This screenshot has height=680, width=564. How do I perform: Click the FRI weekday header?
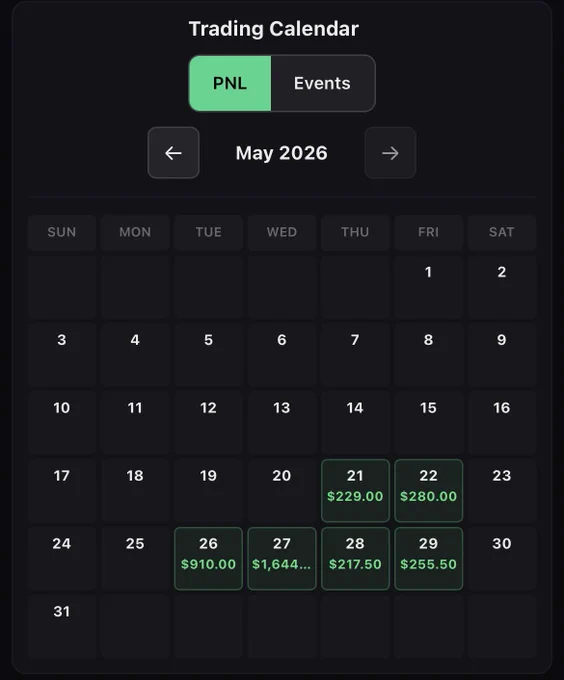click(428, 232)
